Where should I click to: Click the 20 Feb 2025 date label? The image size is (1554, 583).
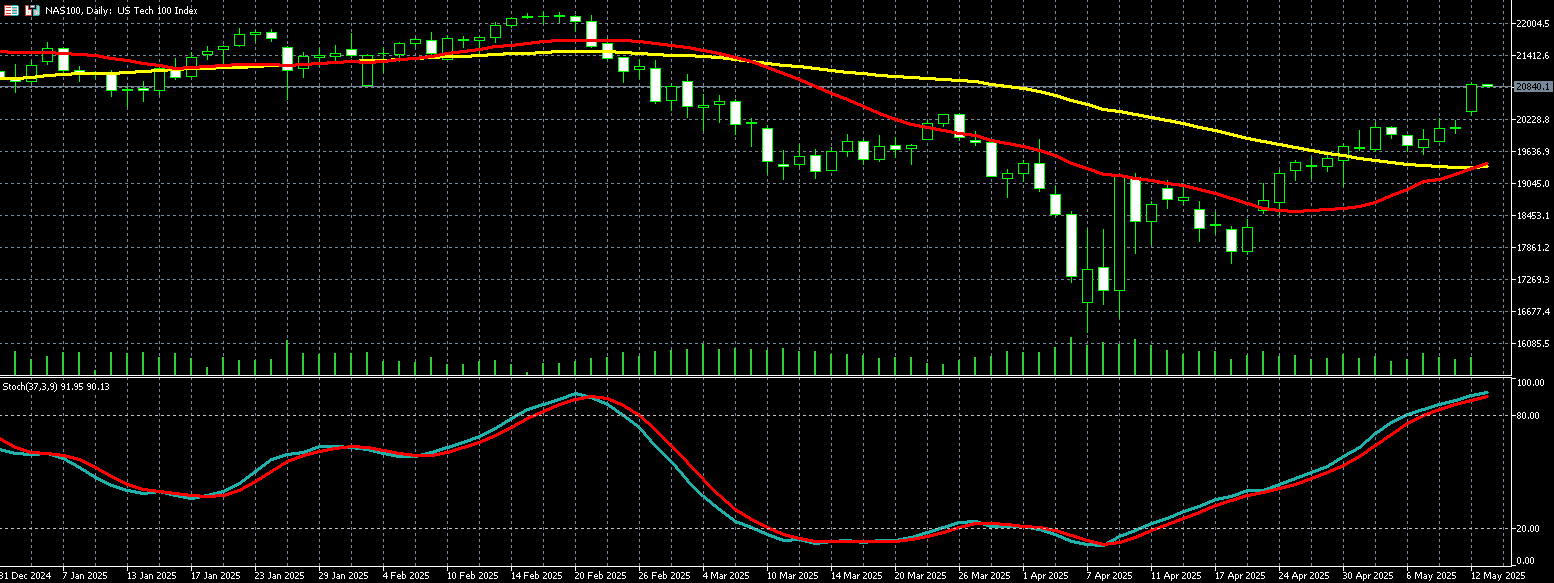pyautogui.click(x=601, y=577)
